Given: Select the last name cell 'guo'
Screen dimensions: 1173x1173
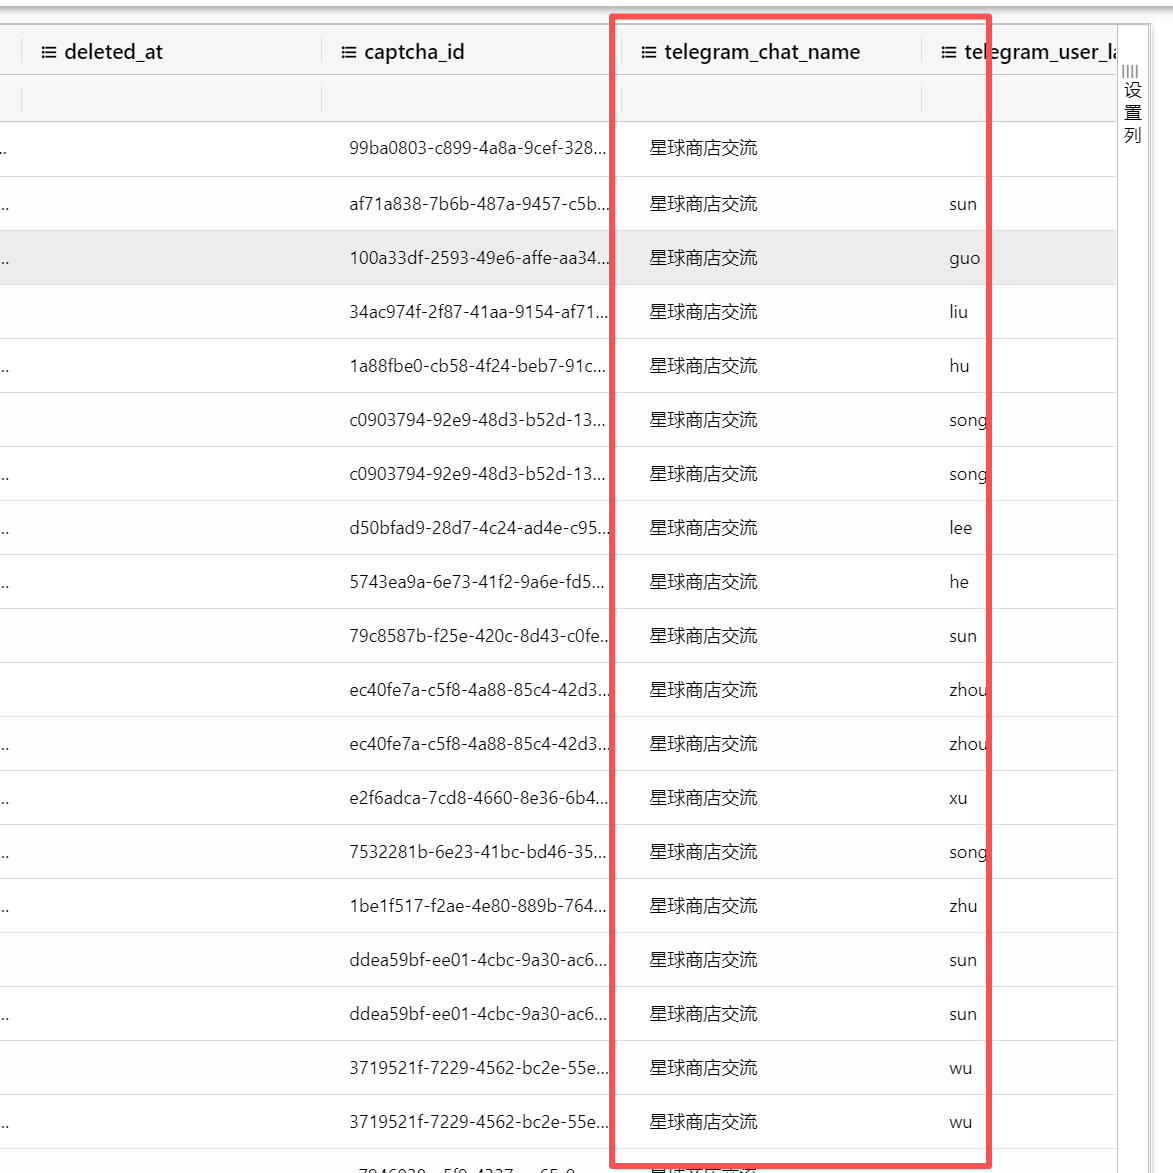Looking at the screenshot, I should [x=964, y=259].
